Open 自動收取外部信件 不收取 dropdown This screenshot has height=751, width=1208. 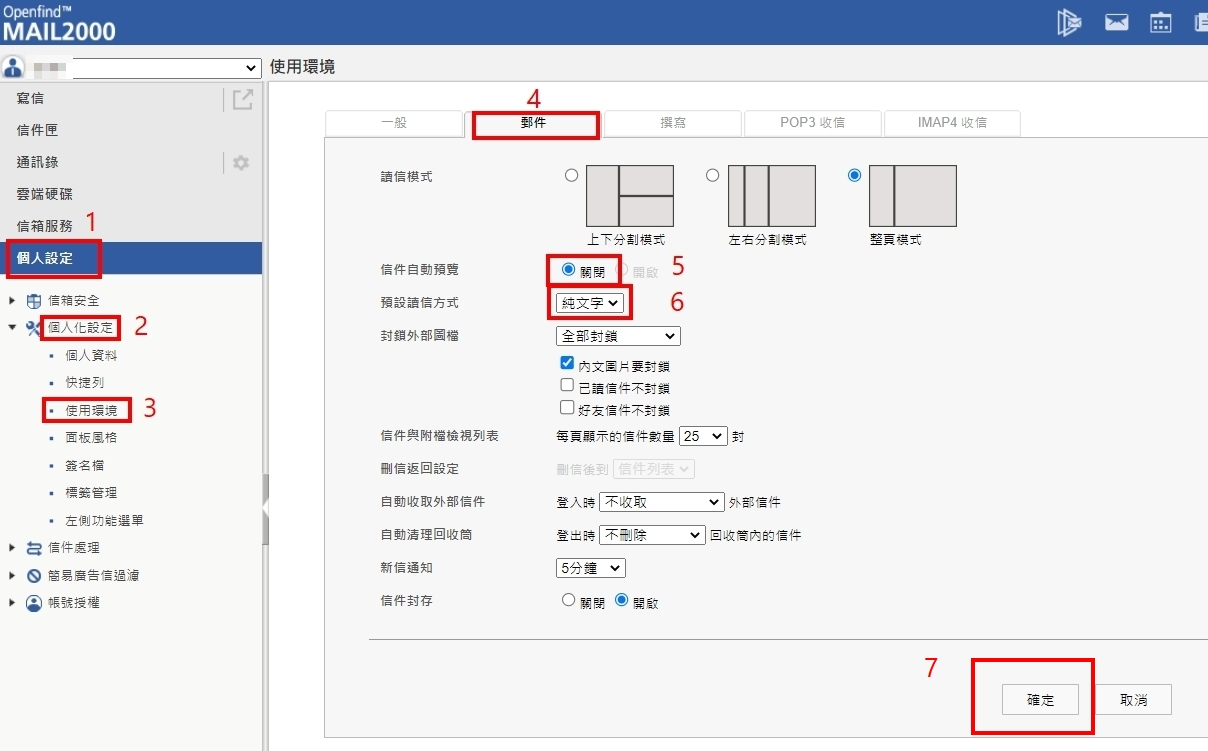click(661, 501)
